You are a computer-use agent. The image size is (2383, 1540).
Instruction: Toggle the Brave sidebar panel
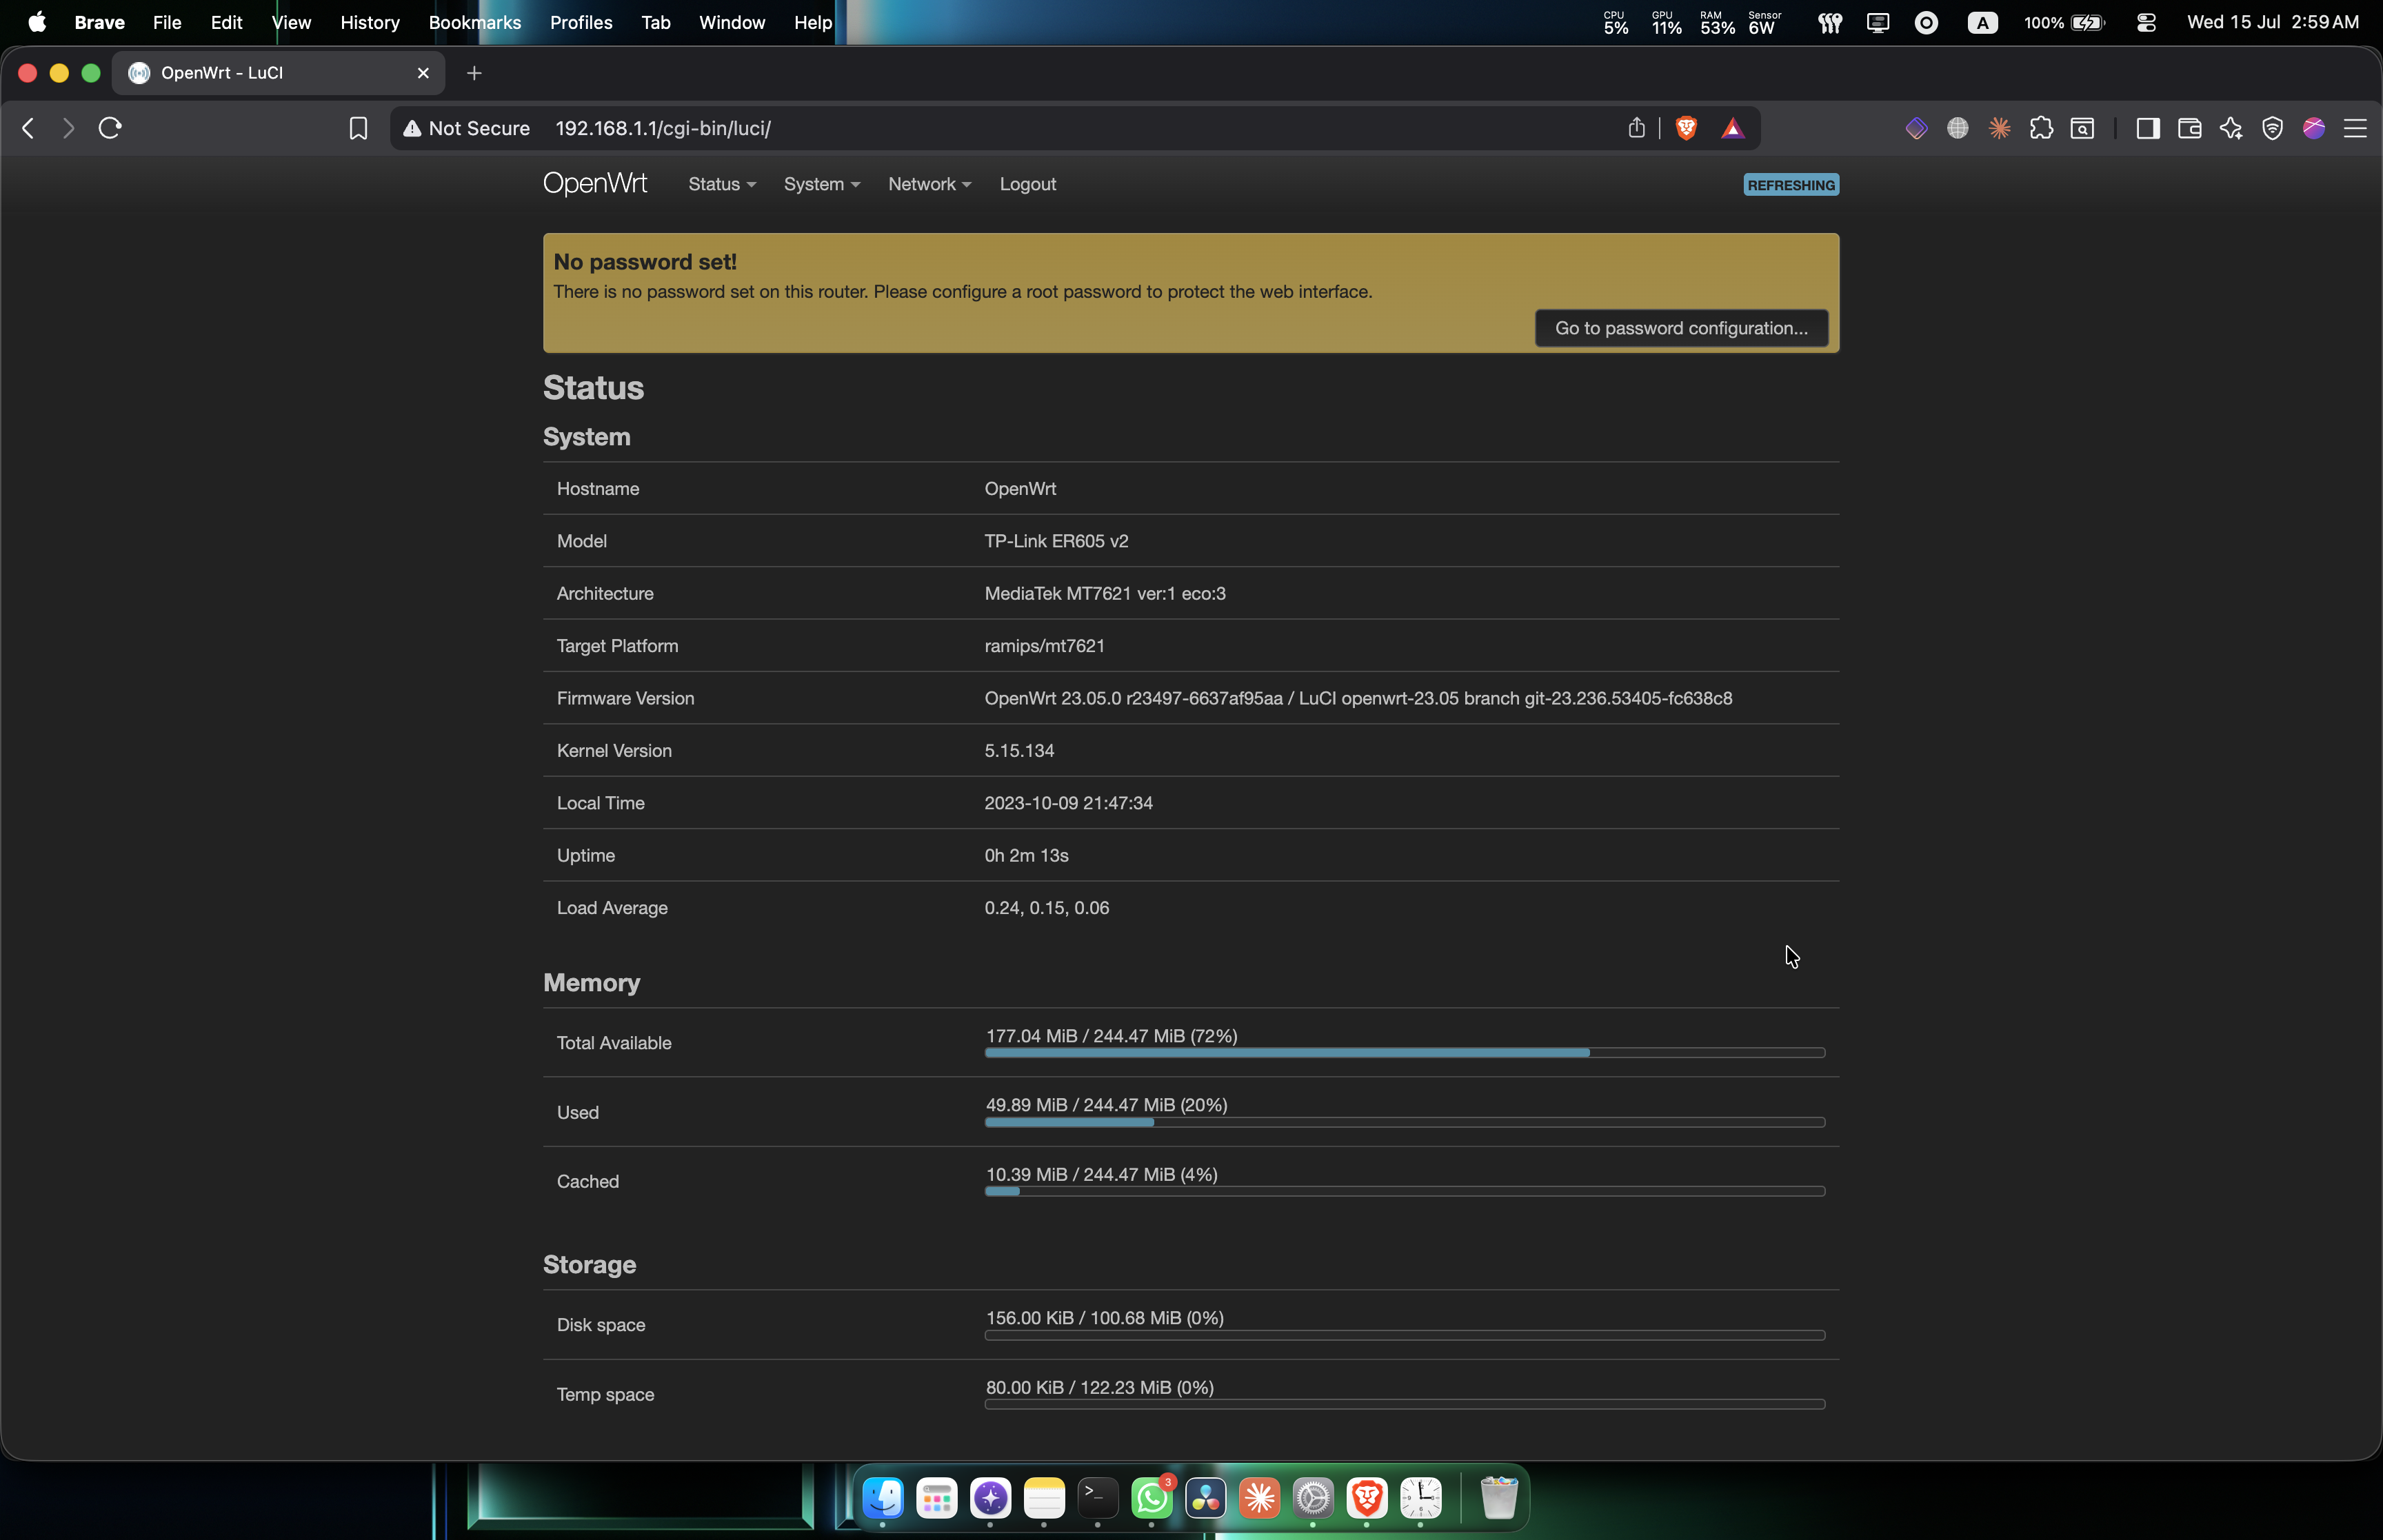[x=2147, y=128]
